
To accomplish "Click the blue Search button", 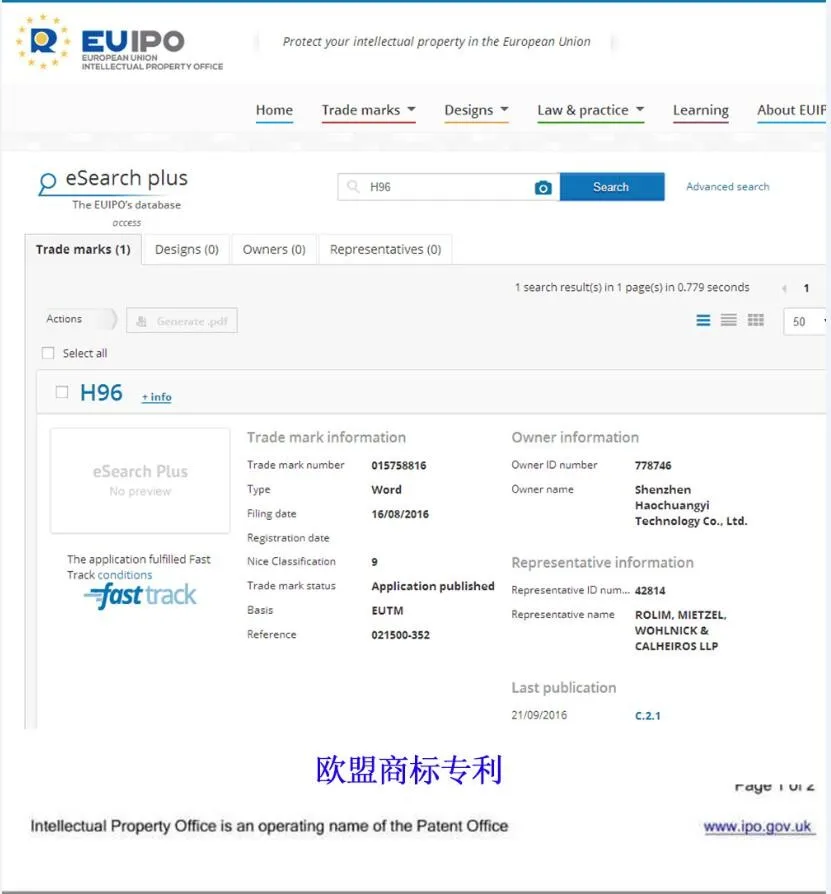I will (x=612, y=187).
